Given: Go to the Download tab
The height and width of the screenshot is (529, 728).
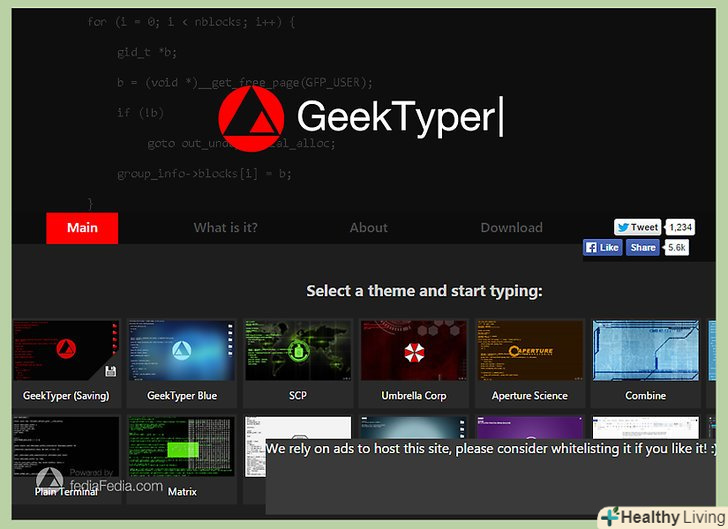Looking at the screenshot, I should pyautogui.click(x=511, y=228).
